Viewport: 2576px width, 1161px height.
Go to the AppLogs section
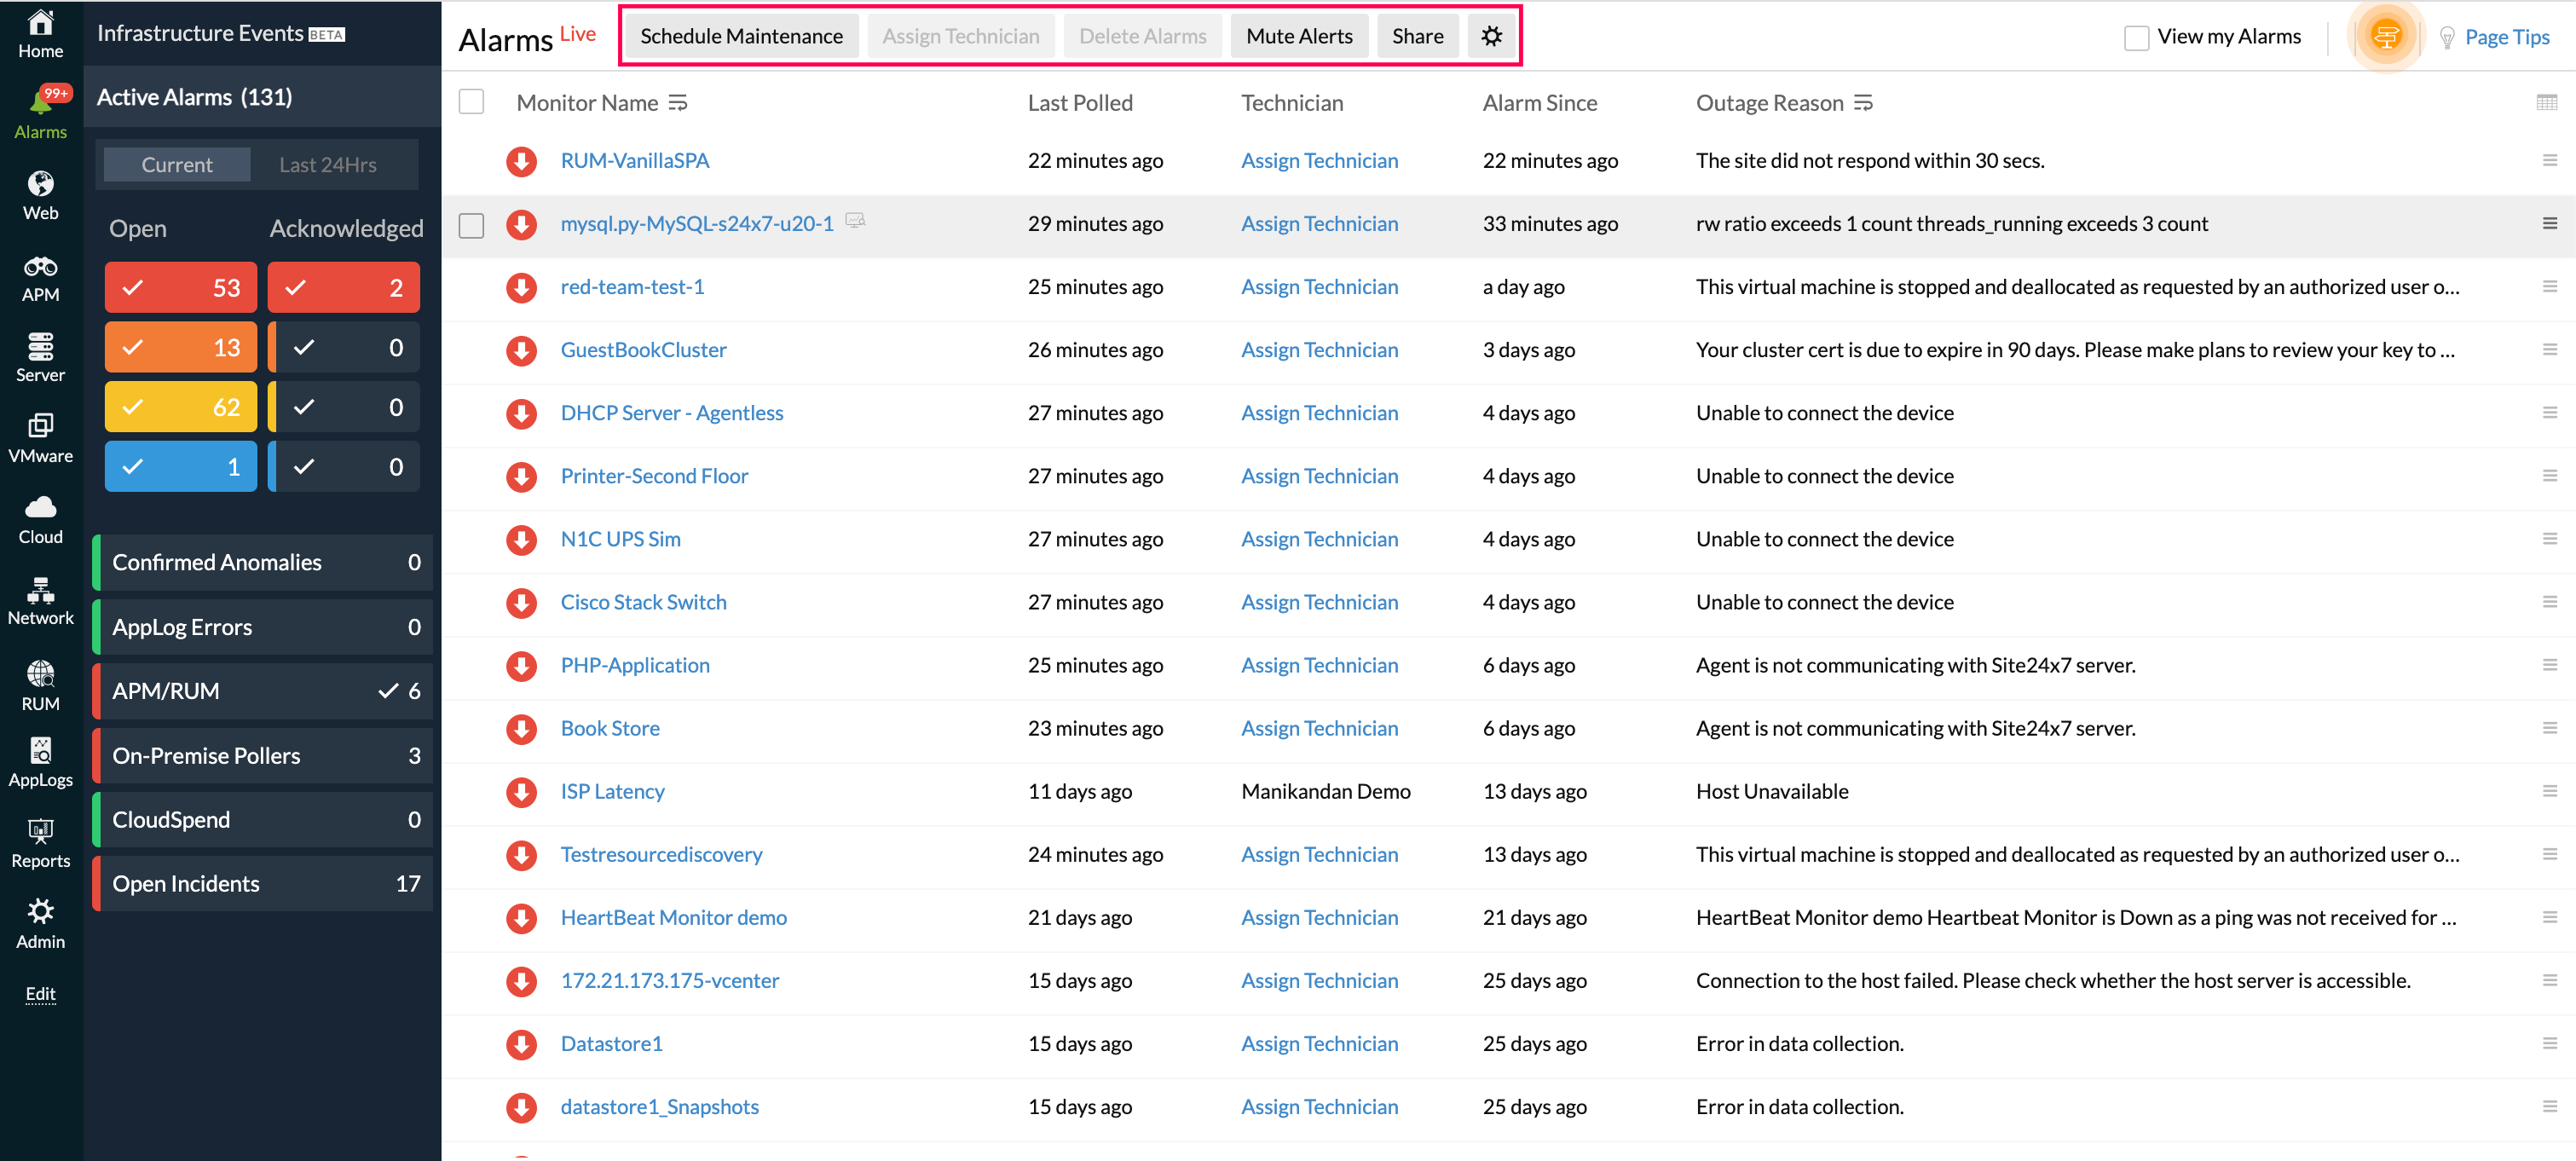tap(40, 762)
